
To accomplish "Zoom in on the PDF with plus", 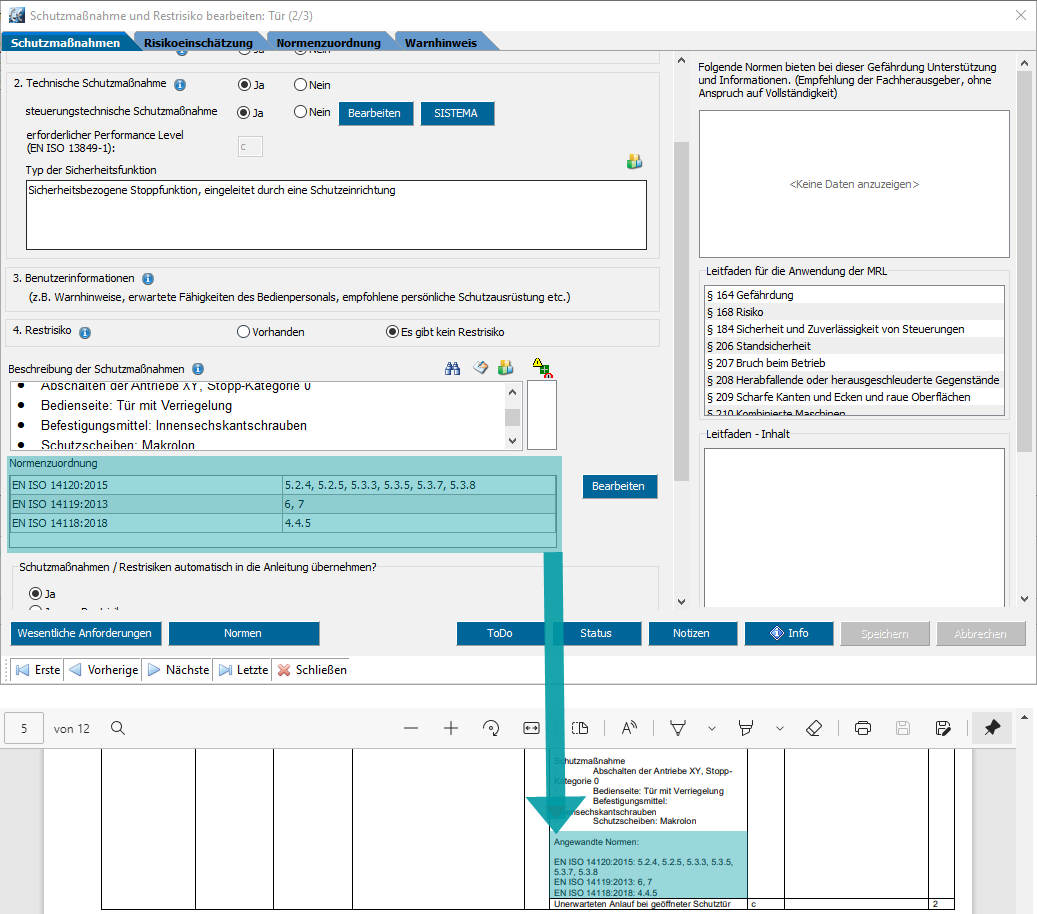I will pyautogui.click(x=450, y=728).
